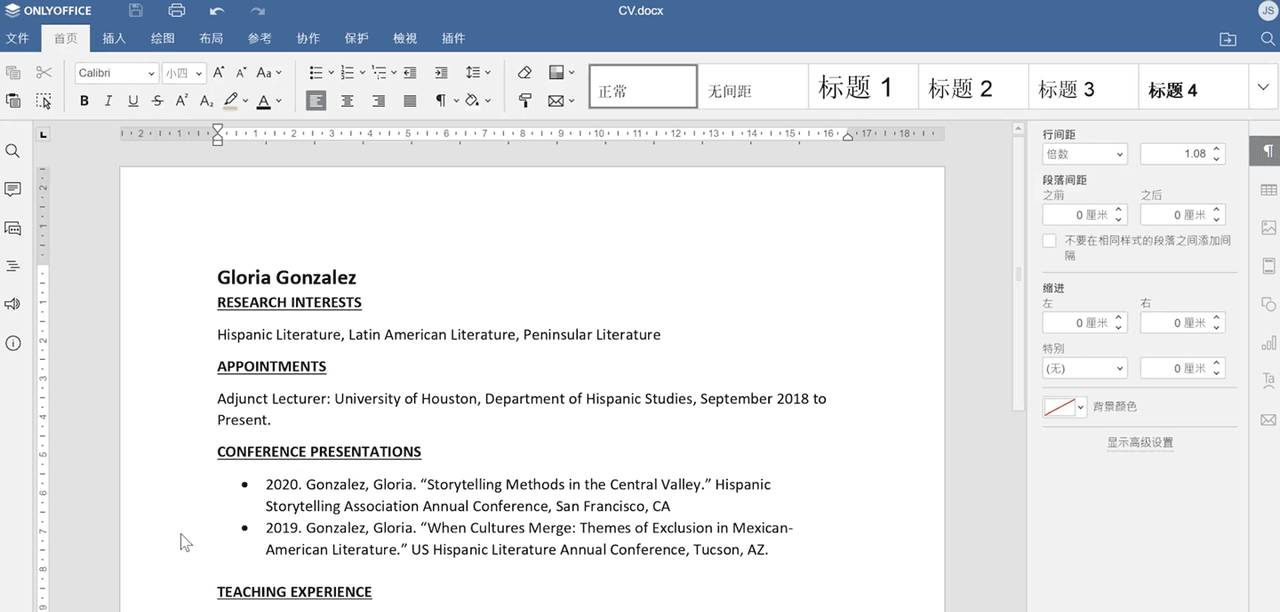Toggle bold formatting
Screen dimensions: 1280x612
pyautogui.click(x=84, y=100)
